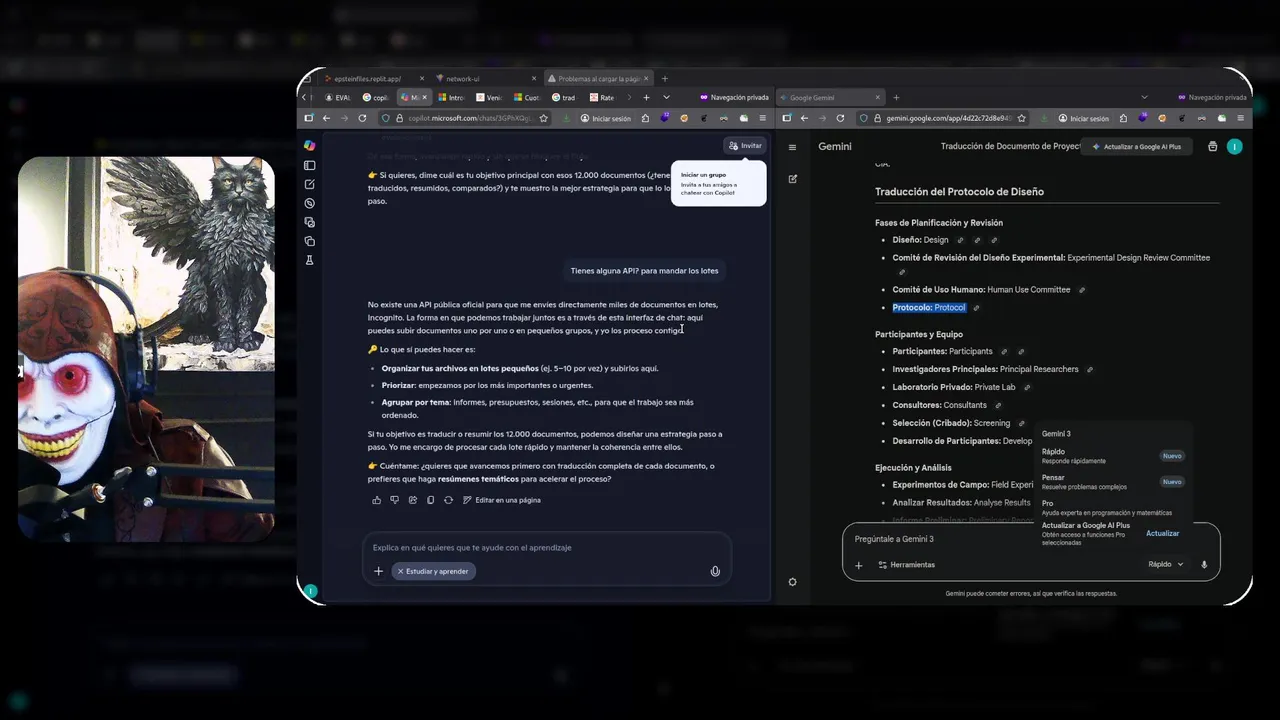Open Herramientas in Gemini prompt box

(x=906, y=565)
